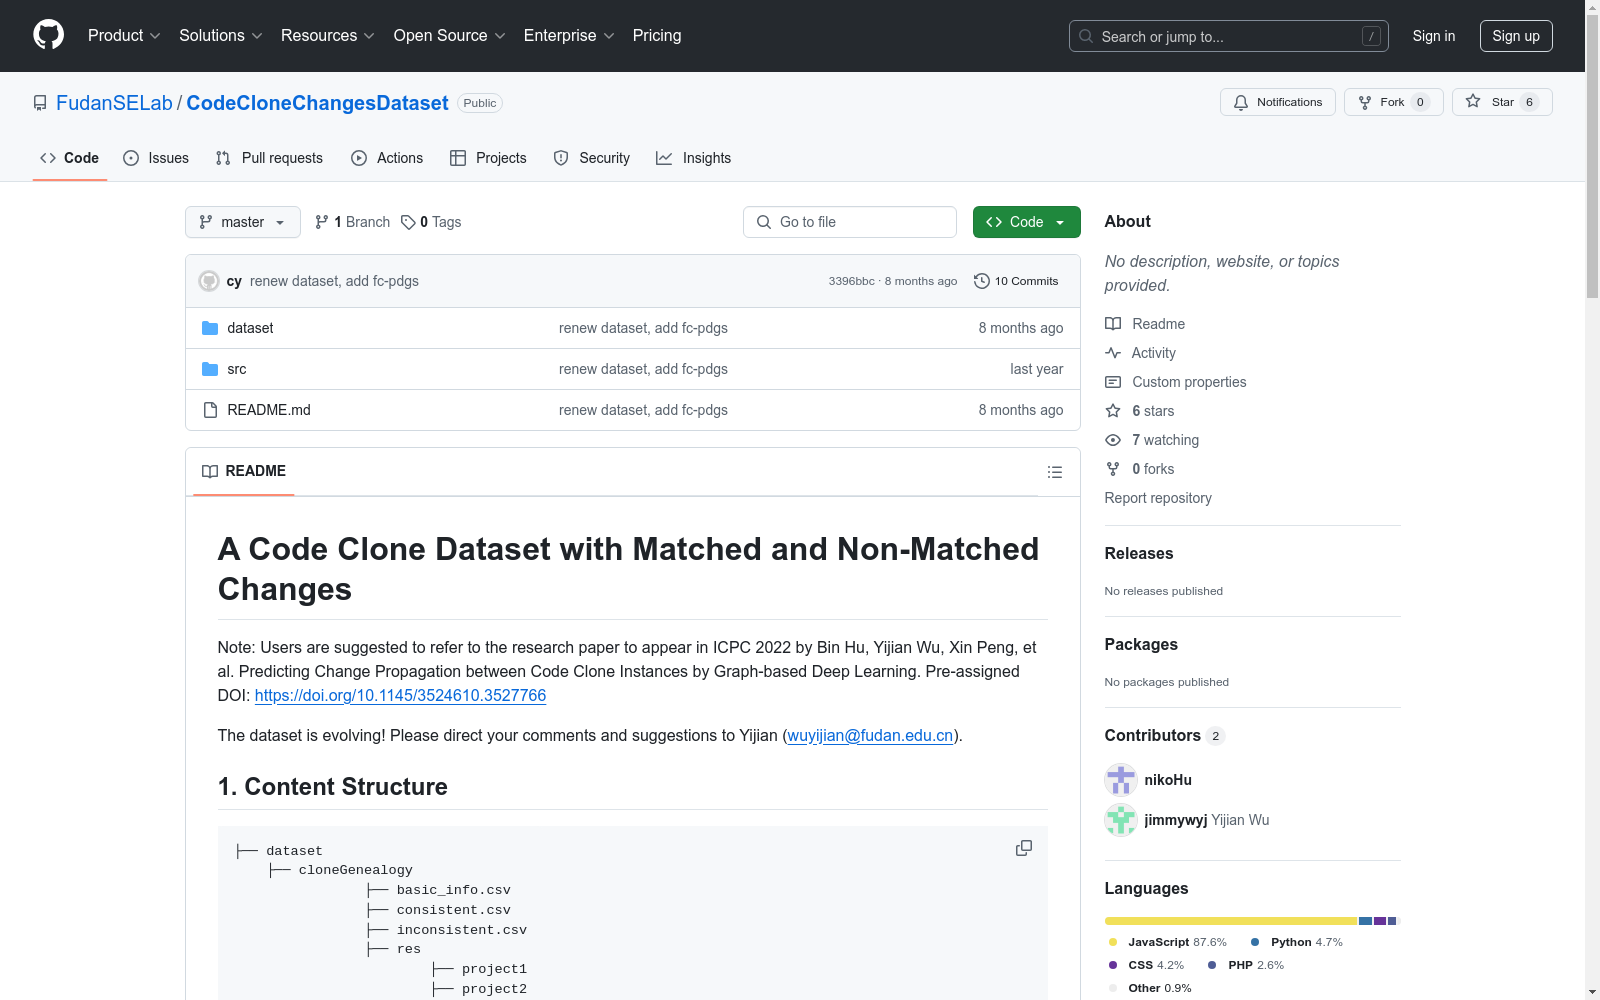This screenshot has height=1000, width=1600.
Task: Click the Sign up button
Action: point(1516,36)
